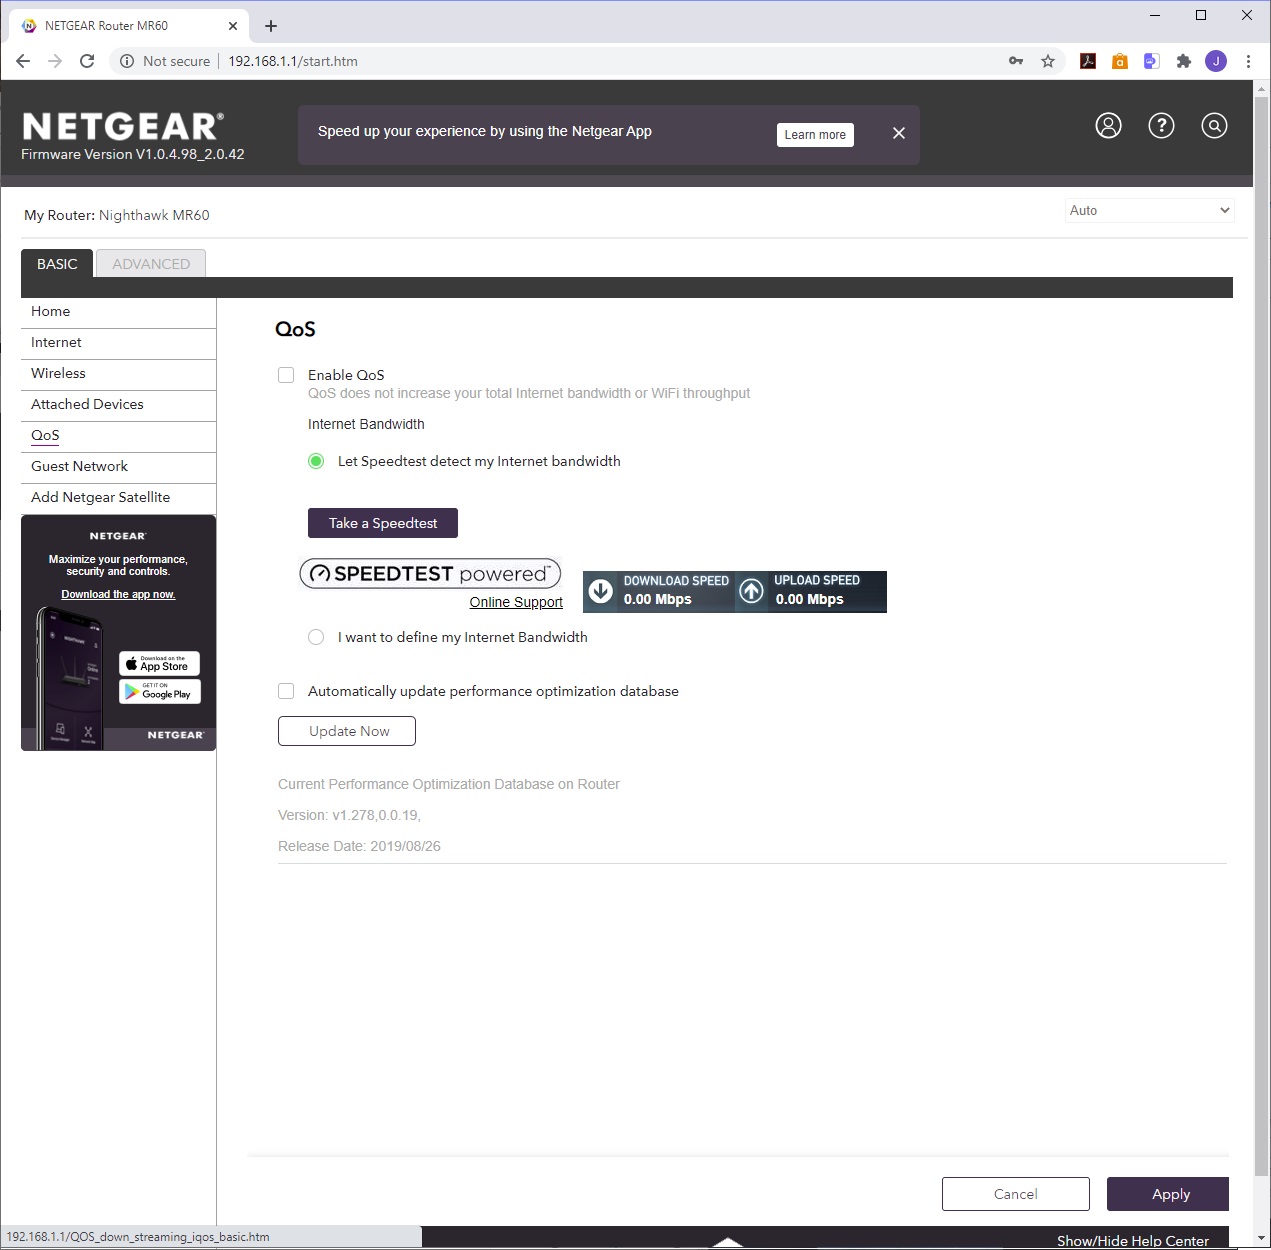Click Version: v1.278,0.0.19 text
This screenshot has height=1250, width=1271.
(x=349, y=815)
